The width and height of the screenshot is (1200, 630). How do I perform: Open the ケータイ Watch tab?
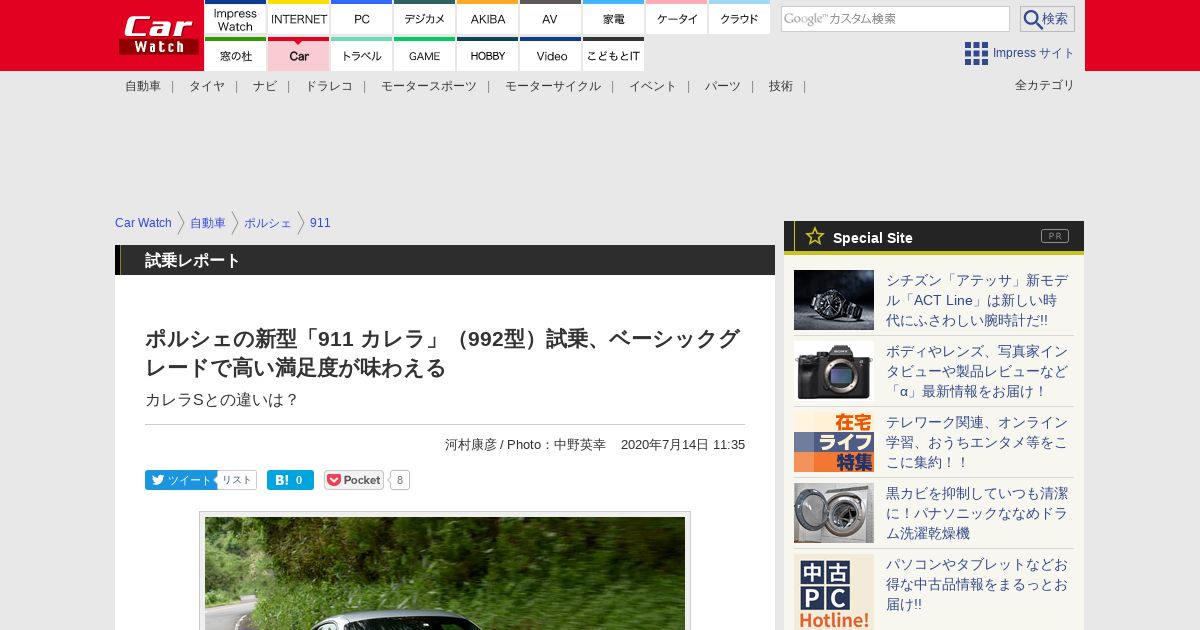click(x=677, y=18)
